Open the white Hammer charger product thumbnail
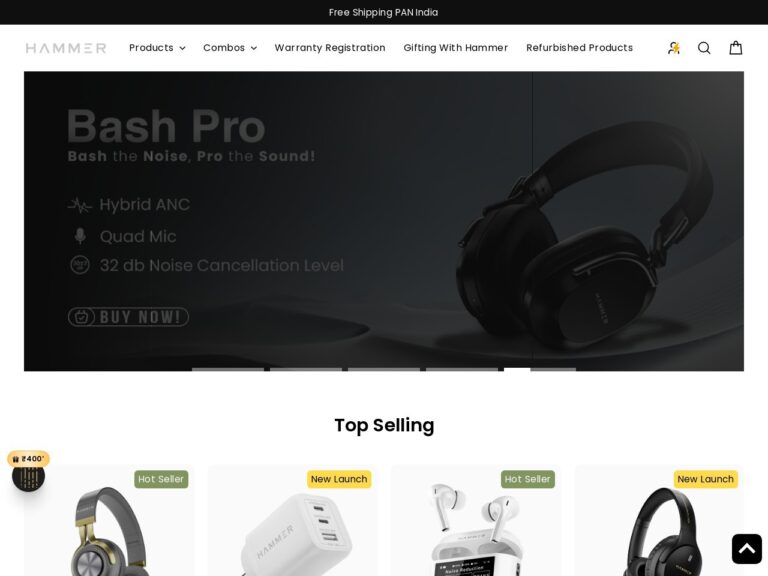The height and width of the screenshot is (576, 768). click(x=292, y=521)
